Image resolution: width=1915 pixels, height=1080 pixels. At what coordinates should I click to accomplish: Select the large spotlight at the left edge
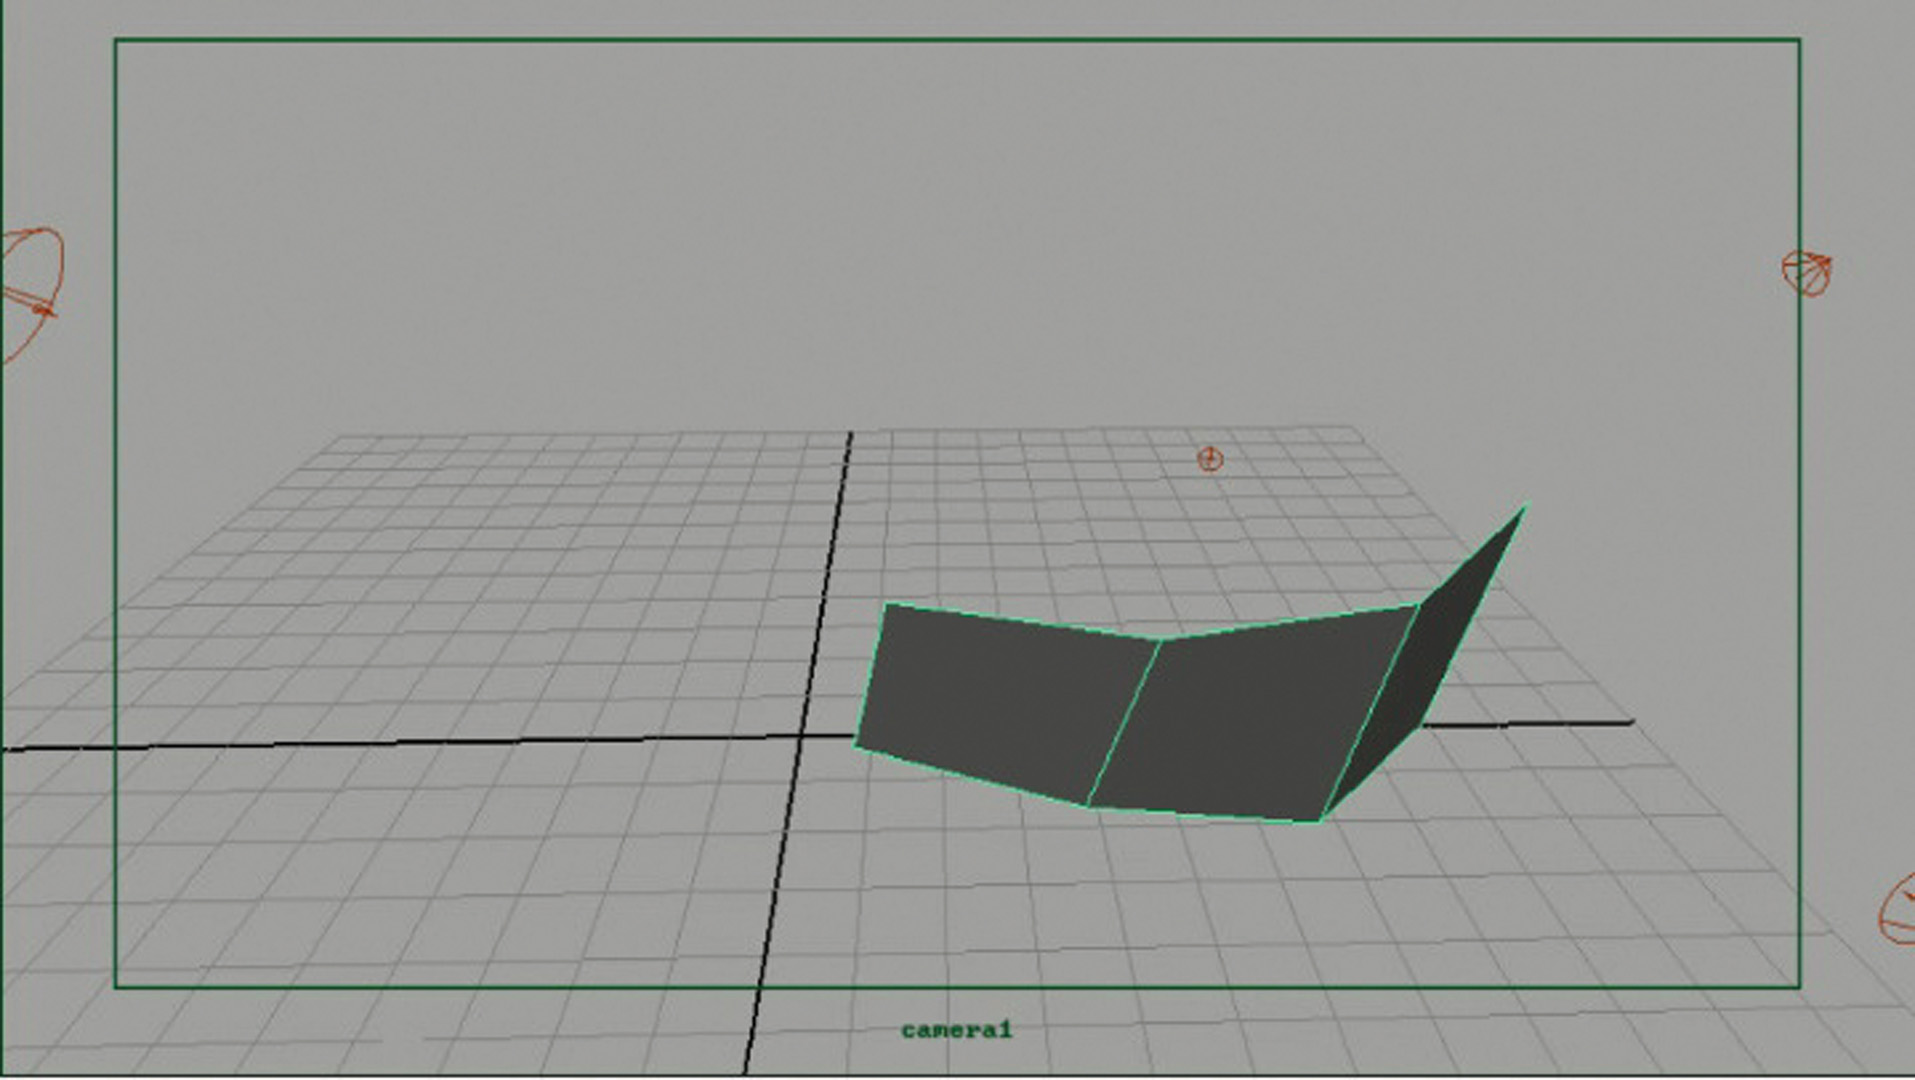coord(32,290)
